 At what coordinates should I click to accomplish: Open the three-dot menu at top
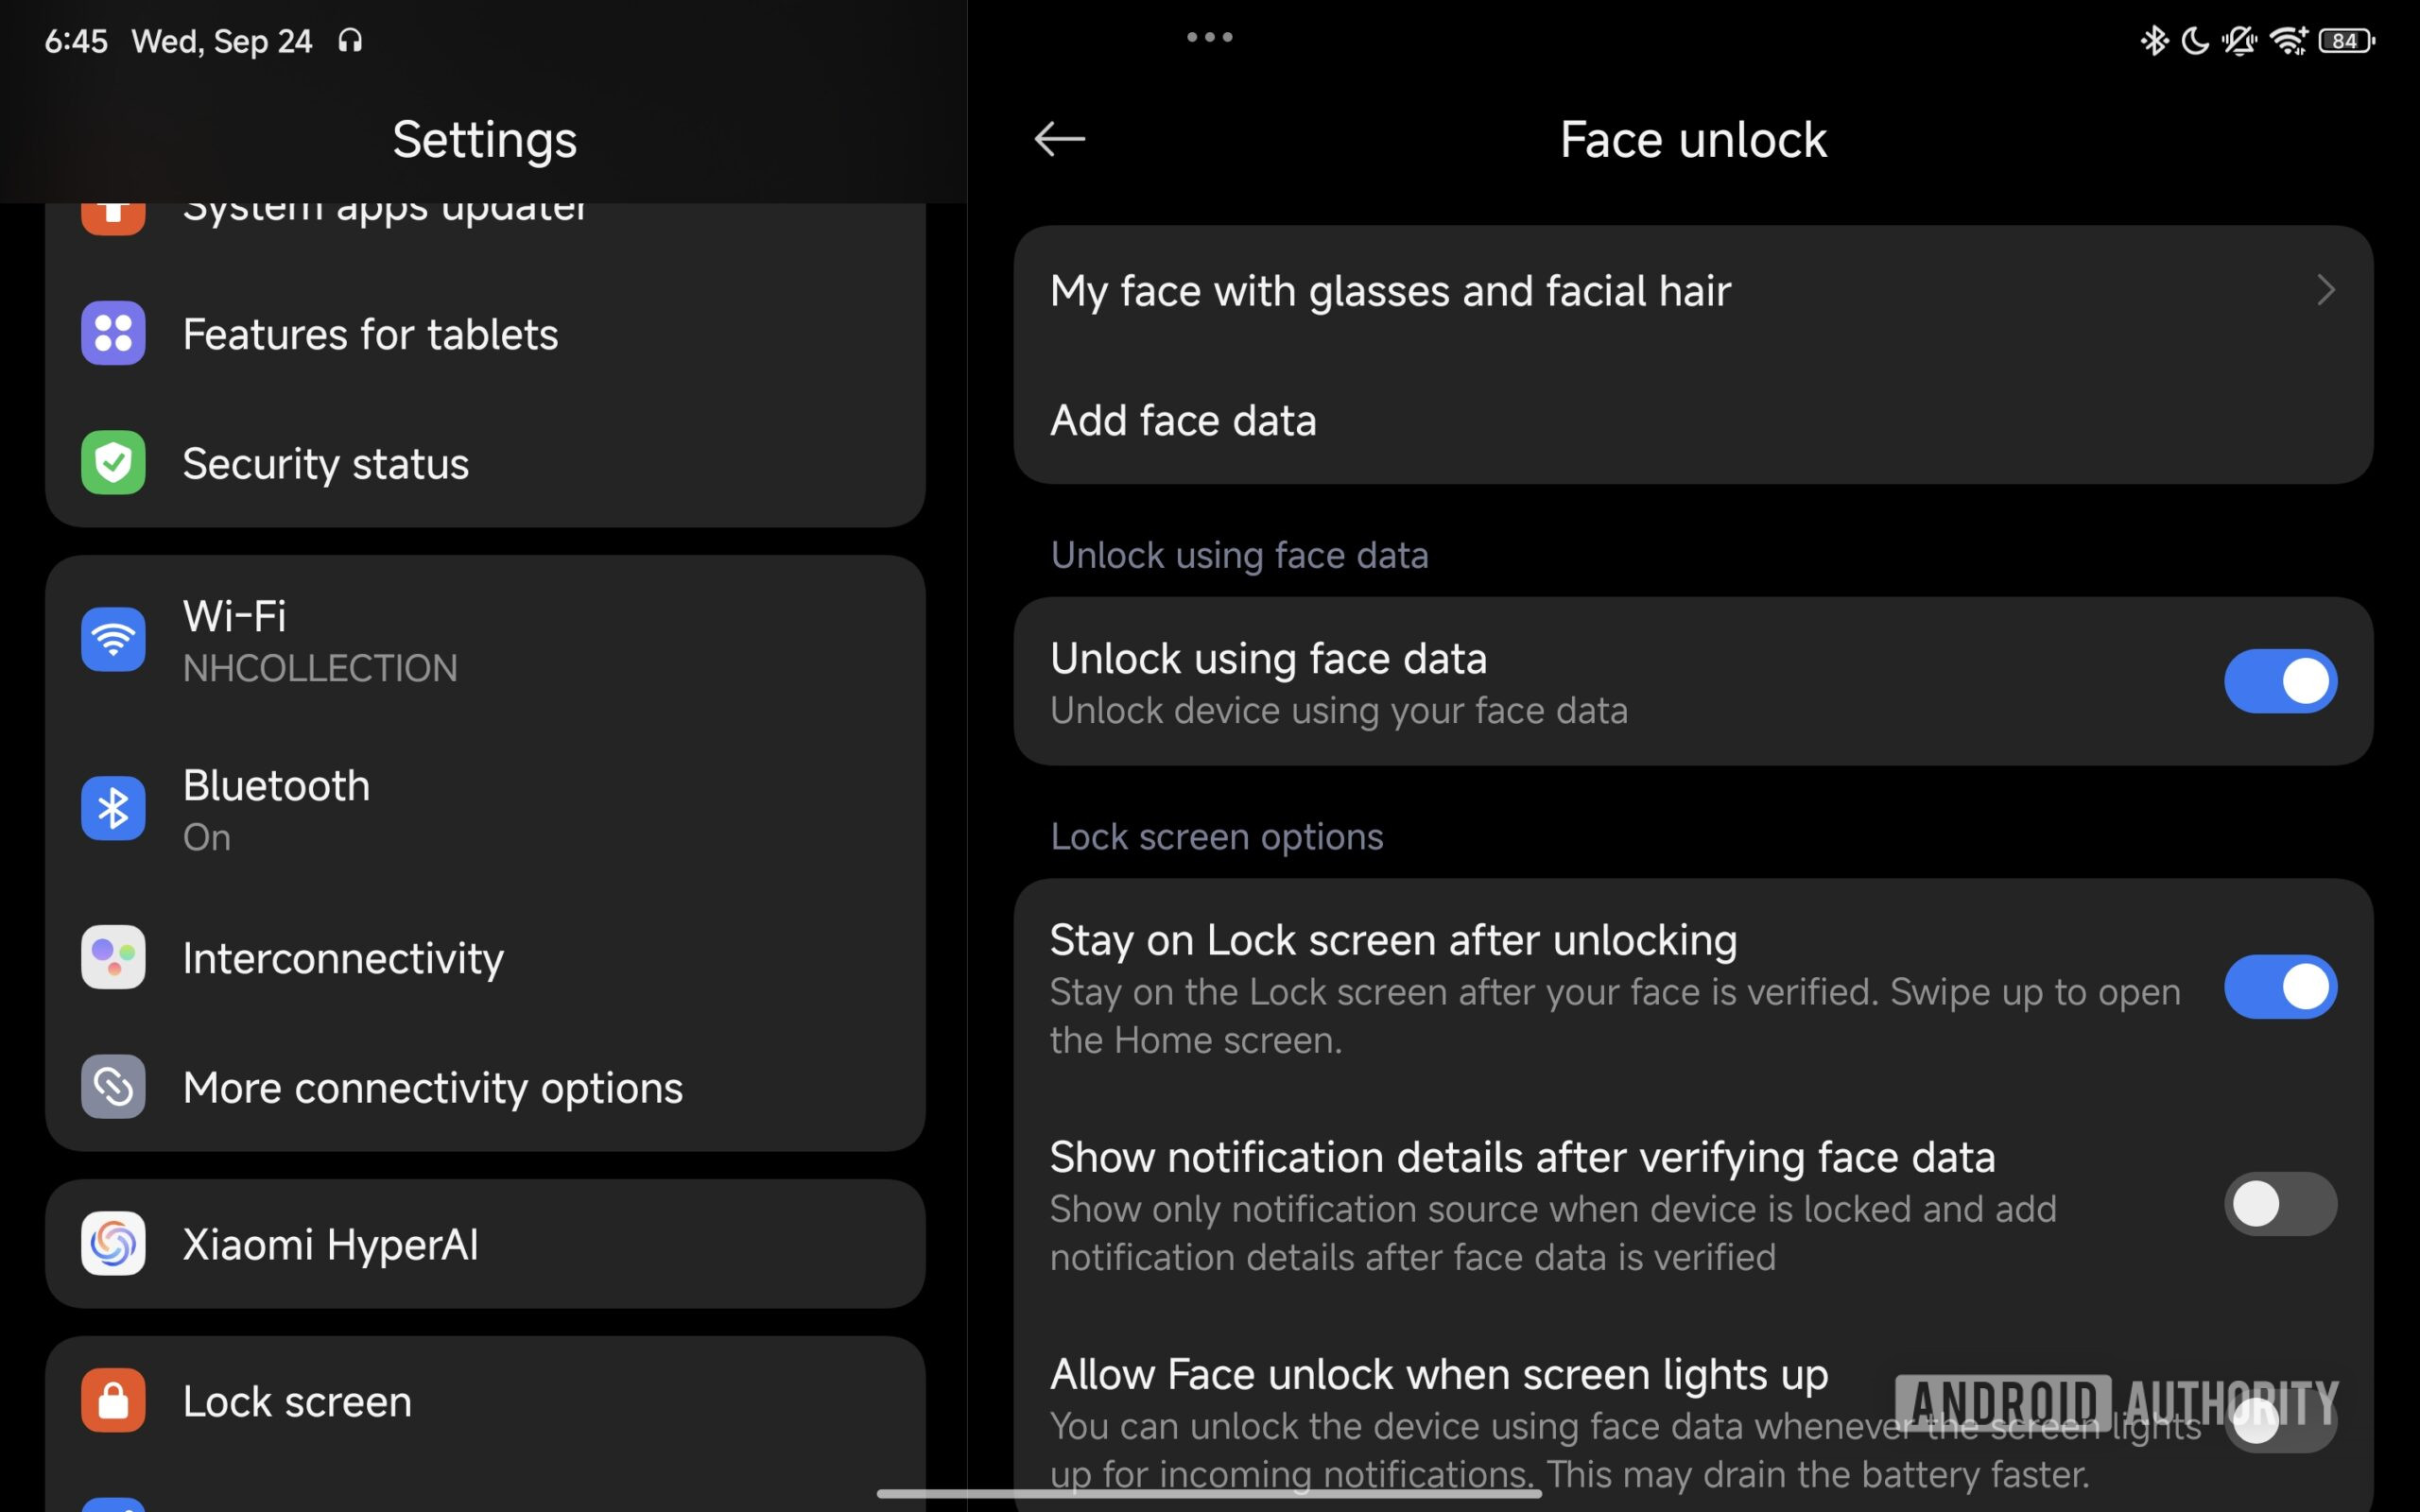tap(1209, 38)
